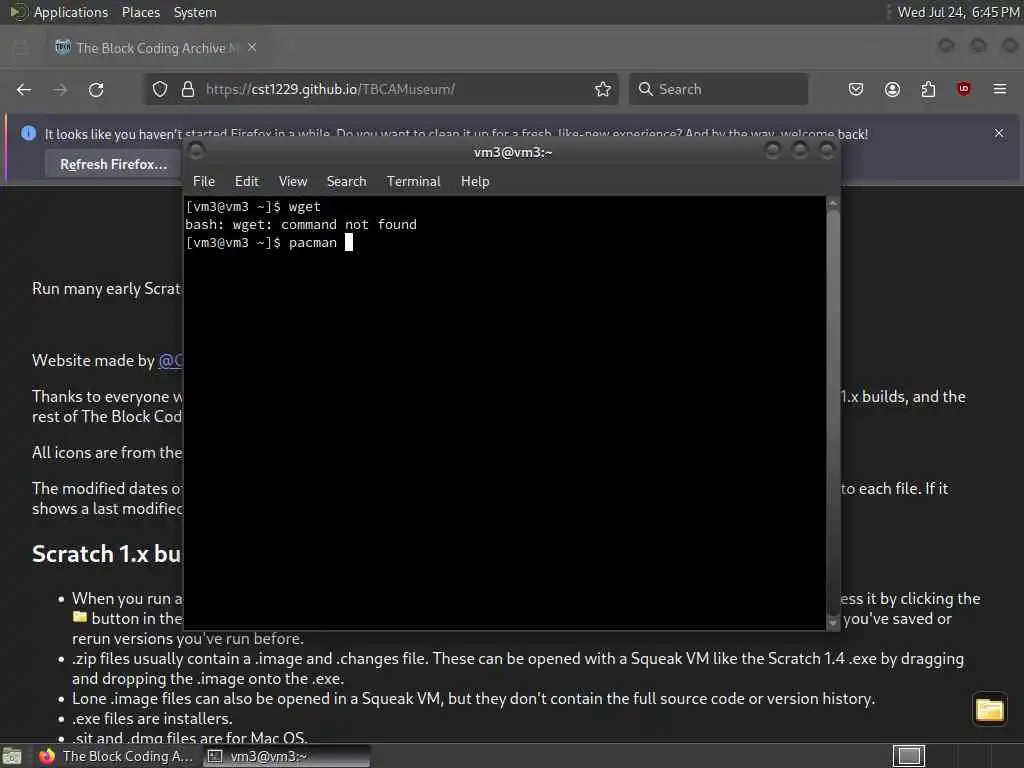Select The Block Coding Archive tab
The width and height of the screenshot is (1024, 768).
(157, 48)
